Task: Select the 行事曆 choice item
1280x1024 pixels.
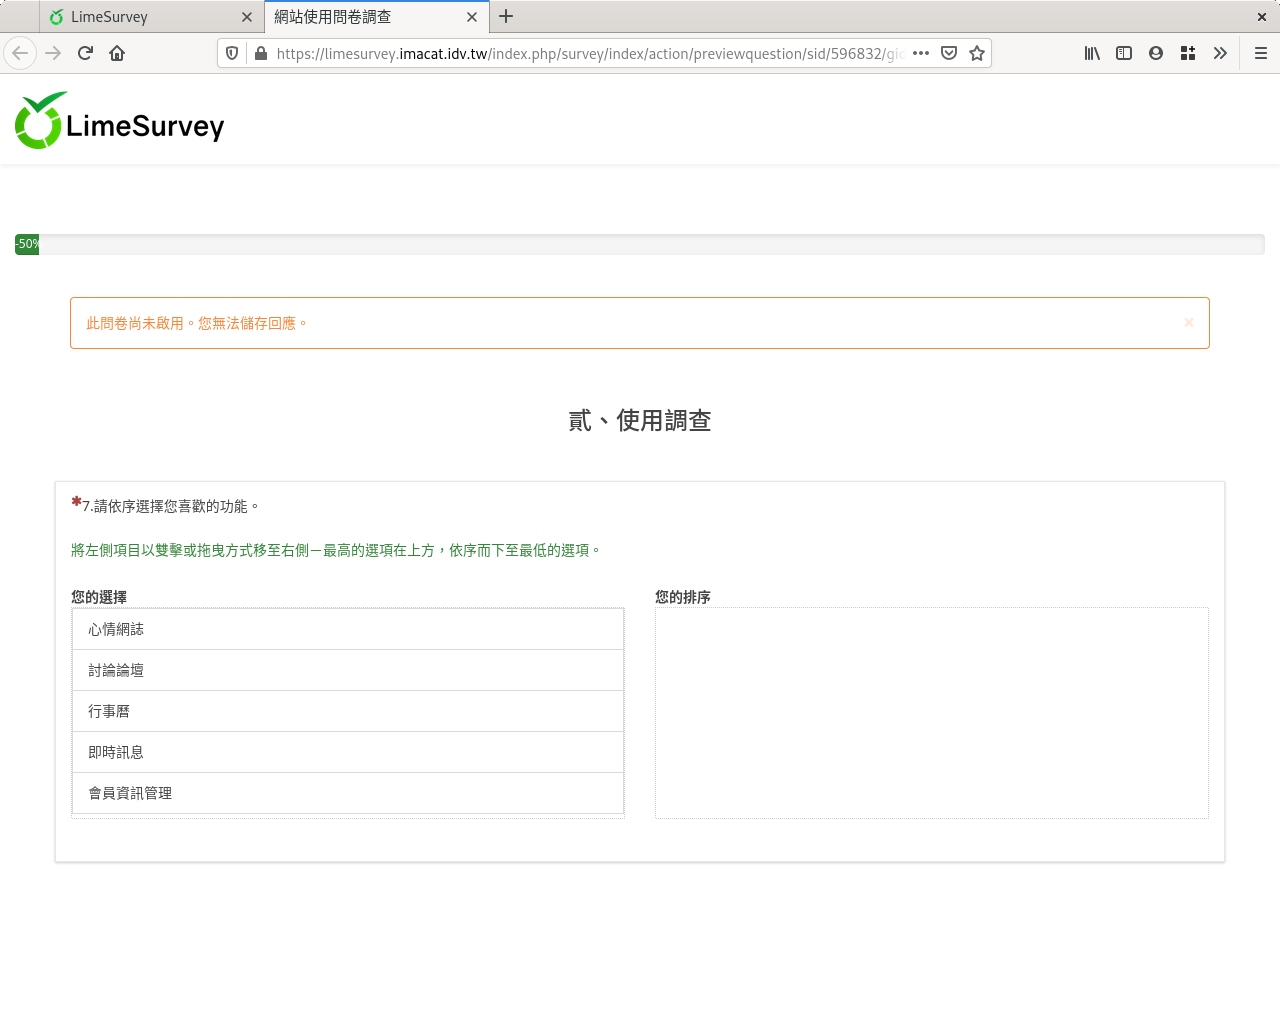Action: (x=348, y=711)
